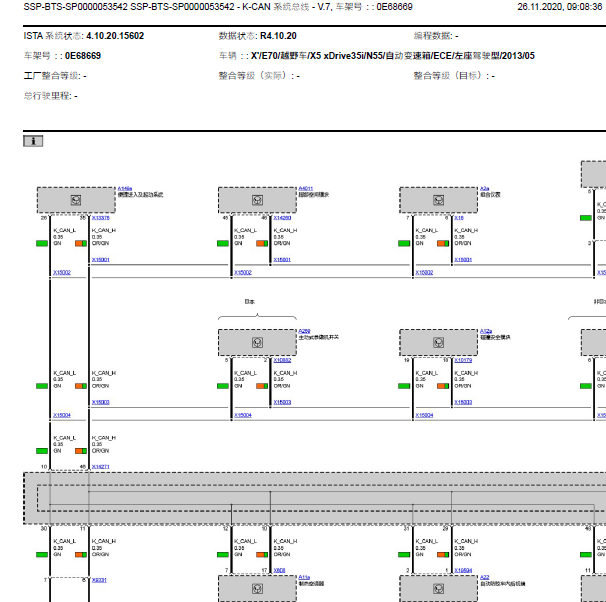Click orange-green K_CAN_H swatch above A22
The width and height of the screenshot is (606, 602).
pyautogui.click(x=443, y=554)
